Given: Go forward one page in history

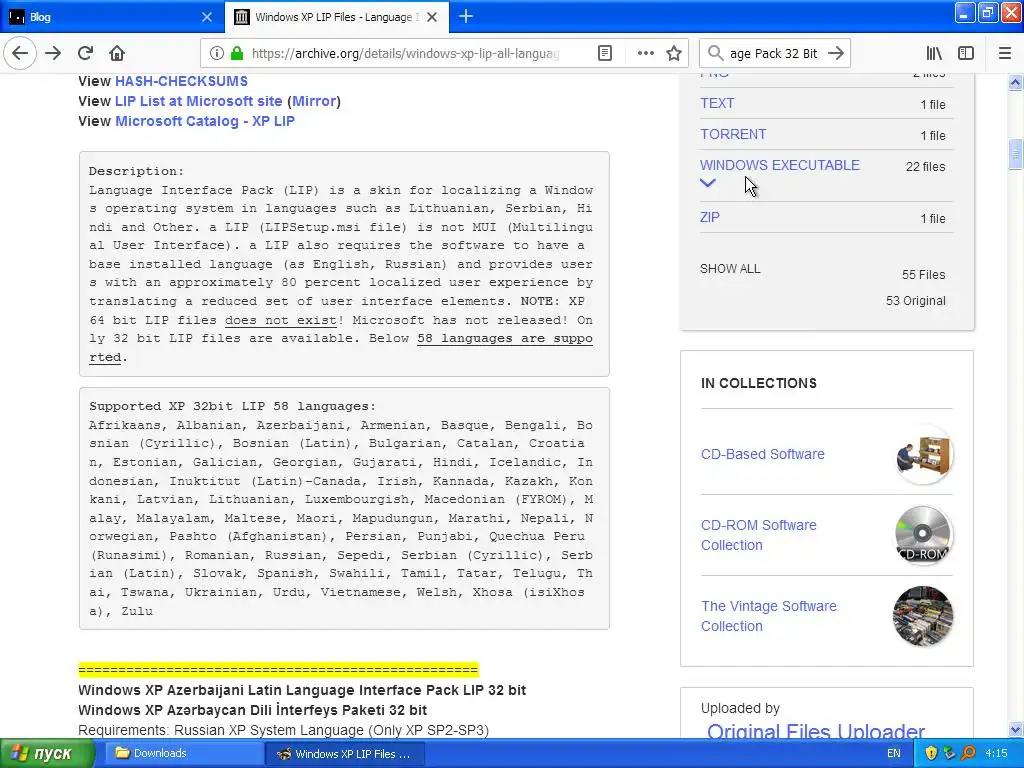Looking at the screenshot, I should (x=53, y=54).
